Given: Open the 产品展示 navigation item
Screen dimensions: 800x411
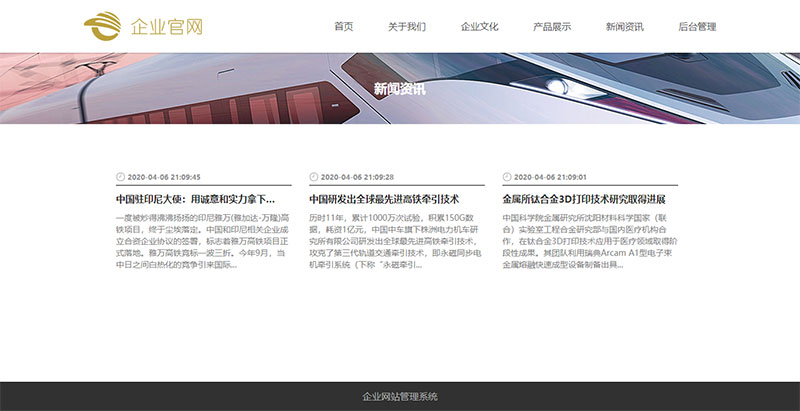Looking at the screenshot, I should click(552, 27).
